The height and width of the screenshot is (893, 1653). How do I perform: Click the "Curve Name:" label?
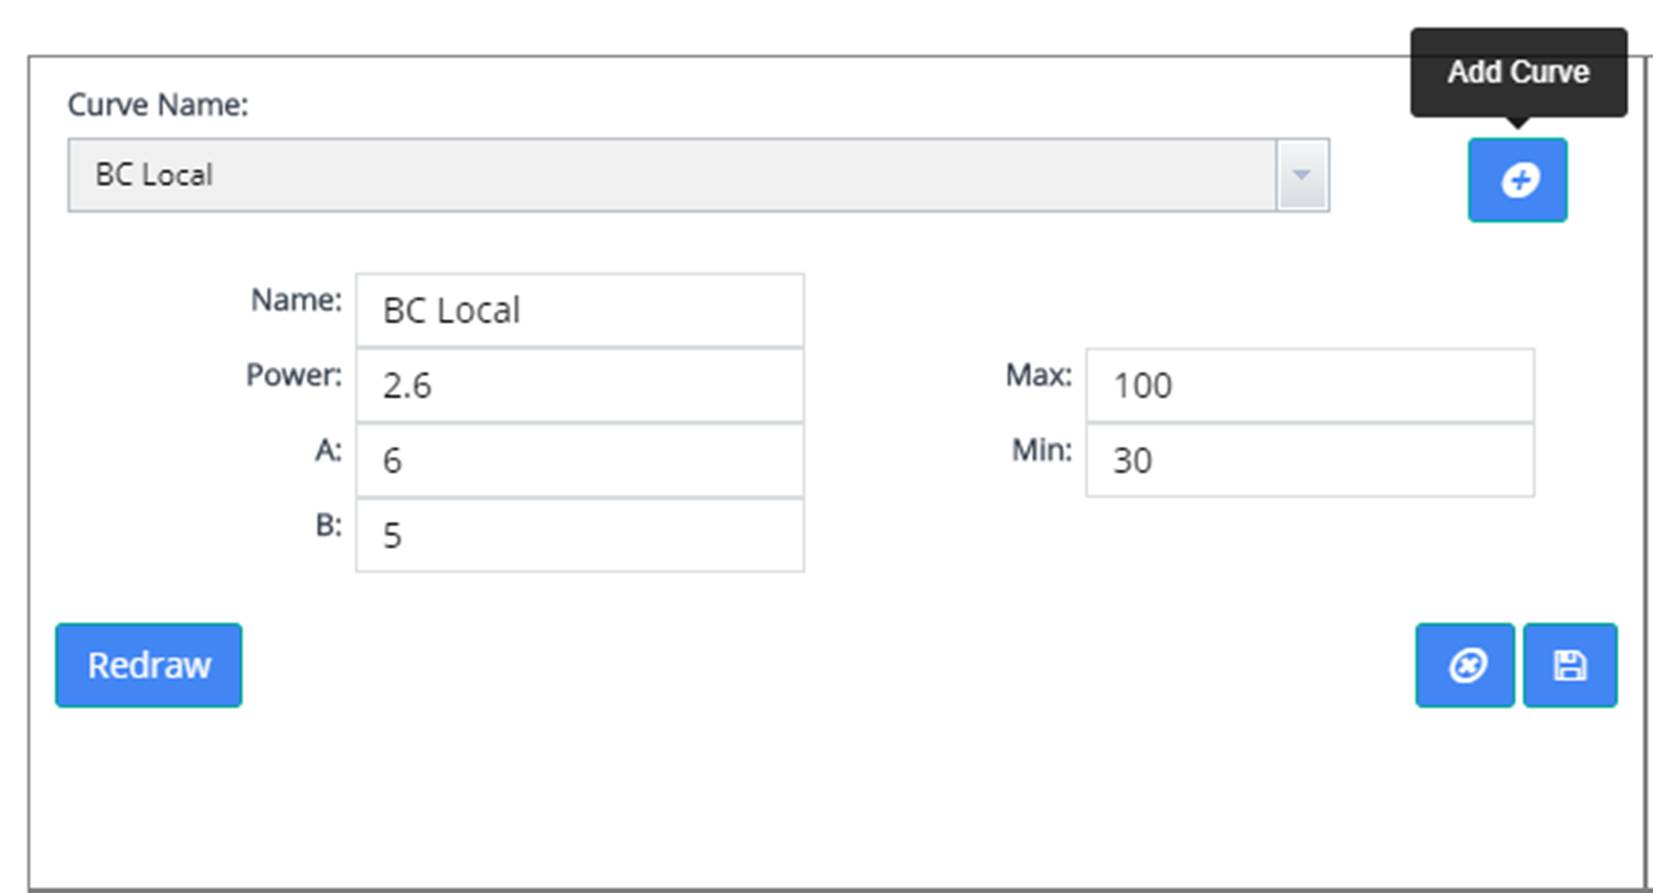click(158, 104)
